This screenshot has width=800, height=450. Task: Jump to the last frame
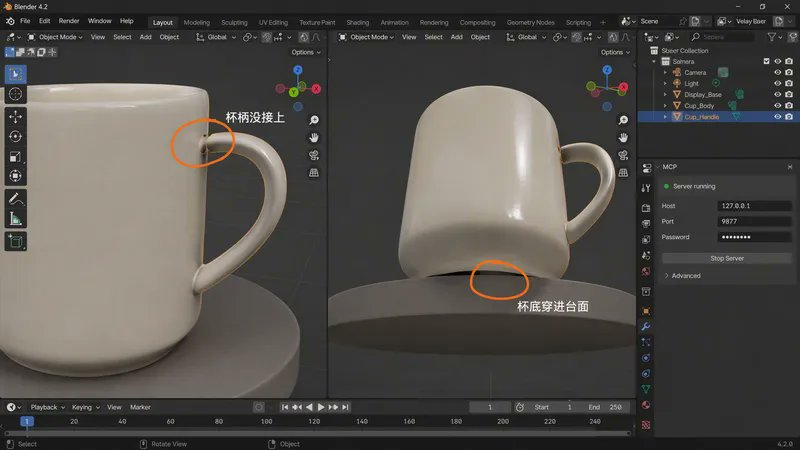click(345, 407)
